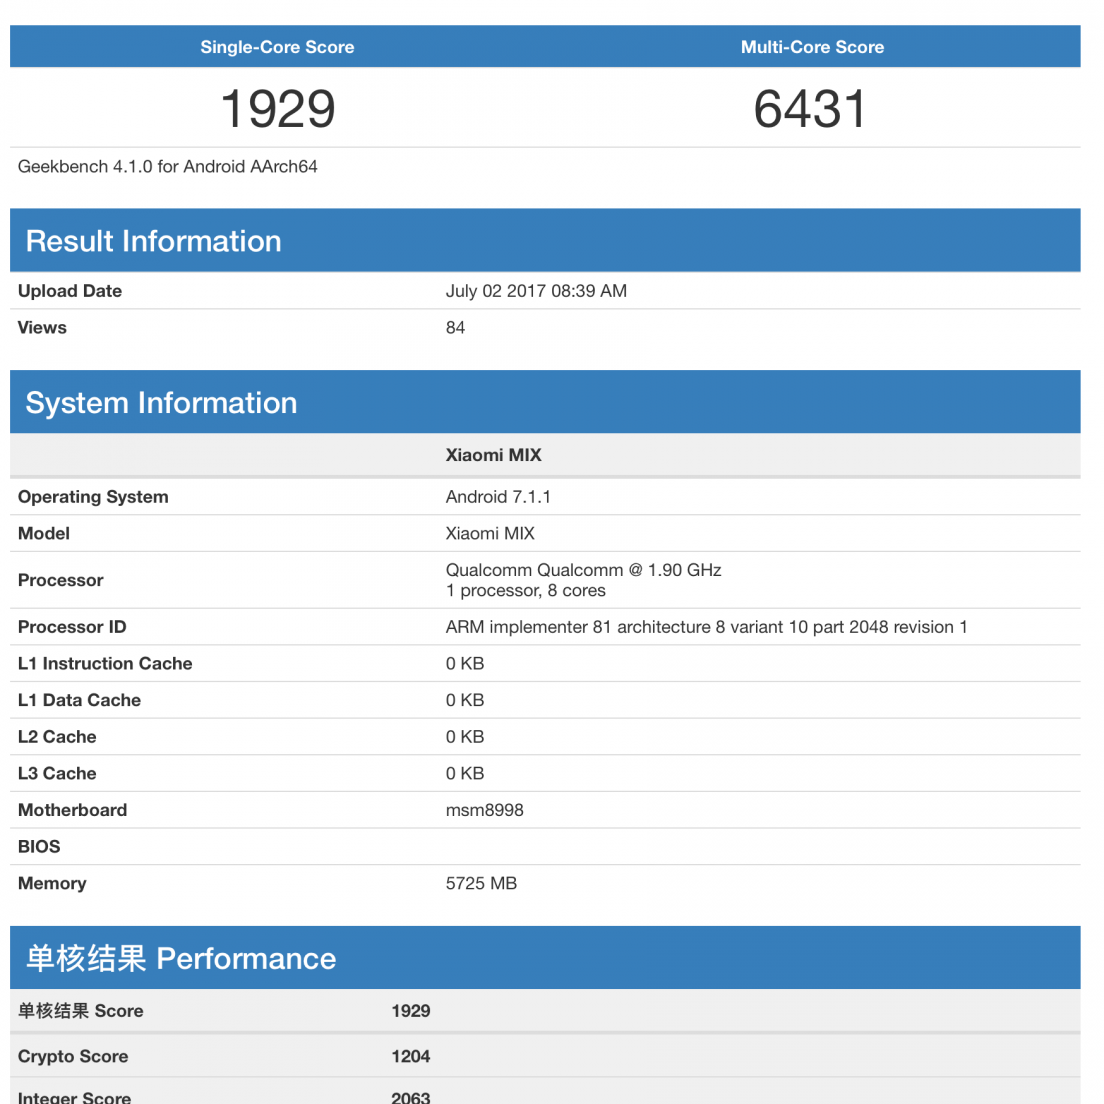Image resolution: width=1104 pixels, height=1104 pixels.
Task: Click Geekbench 4.1.0 for Android AArch64 text
Action: [x=168, y=167]
